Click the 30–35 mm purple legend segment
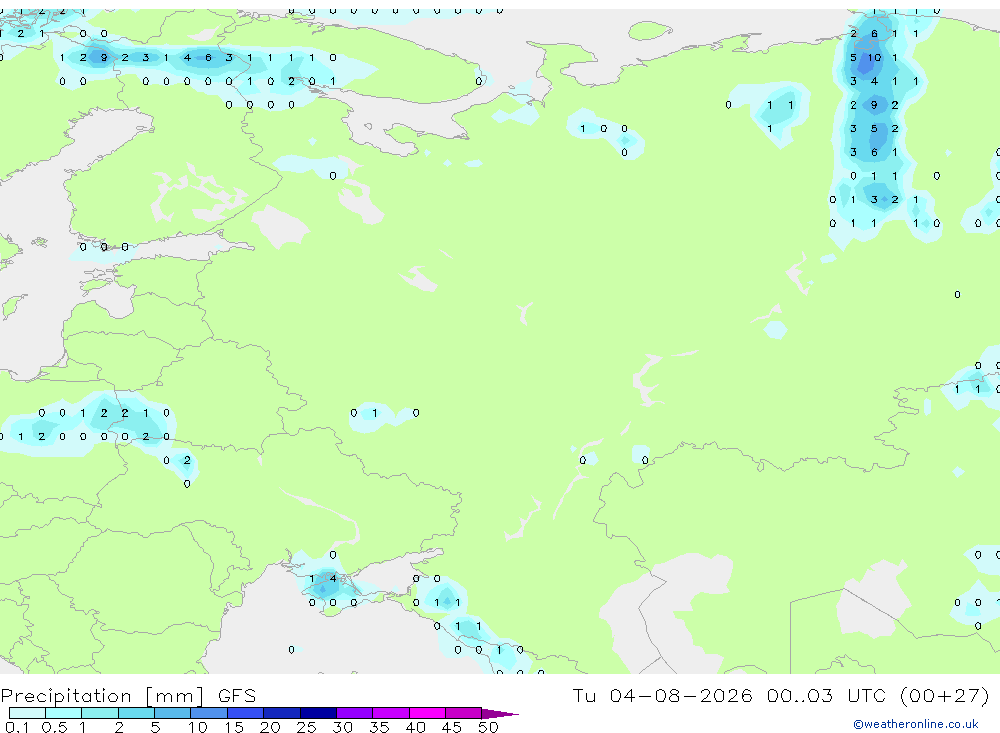 [354, 713]
